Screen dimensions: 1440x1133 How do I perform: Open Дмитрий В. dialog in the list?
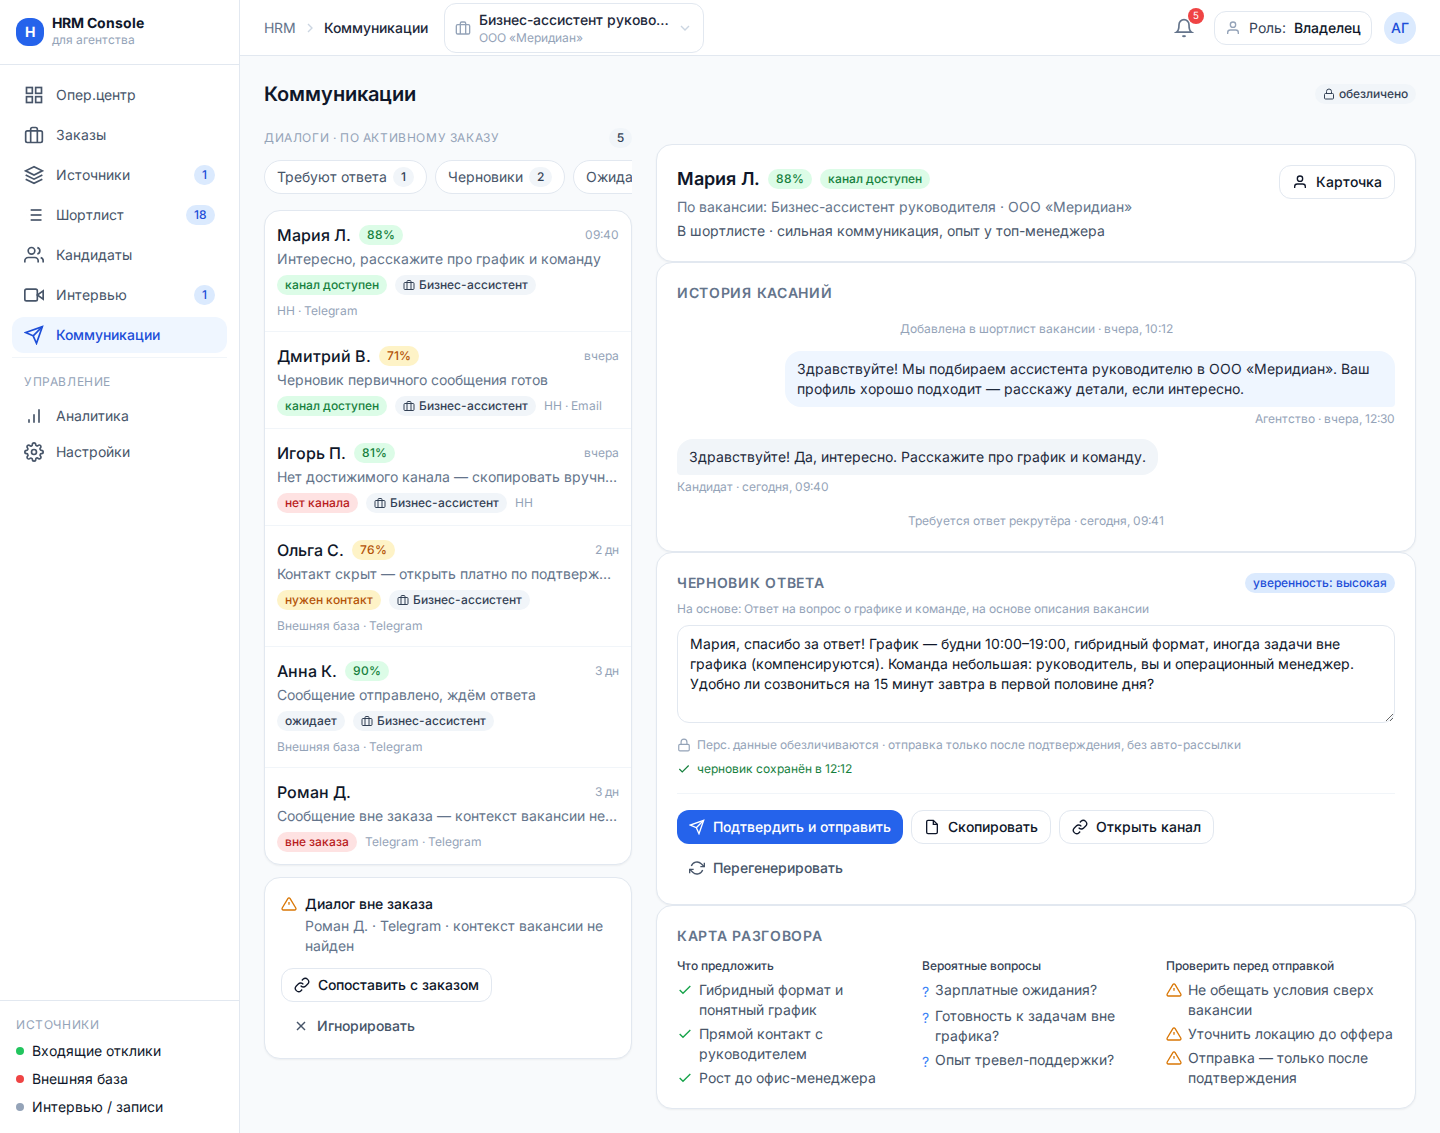[448, 380]
